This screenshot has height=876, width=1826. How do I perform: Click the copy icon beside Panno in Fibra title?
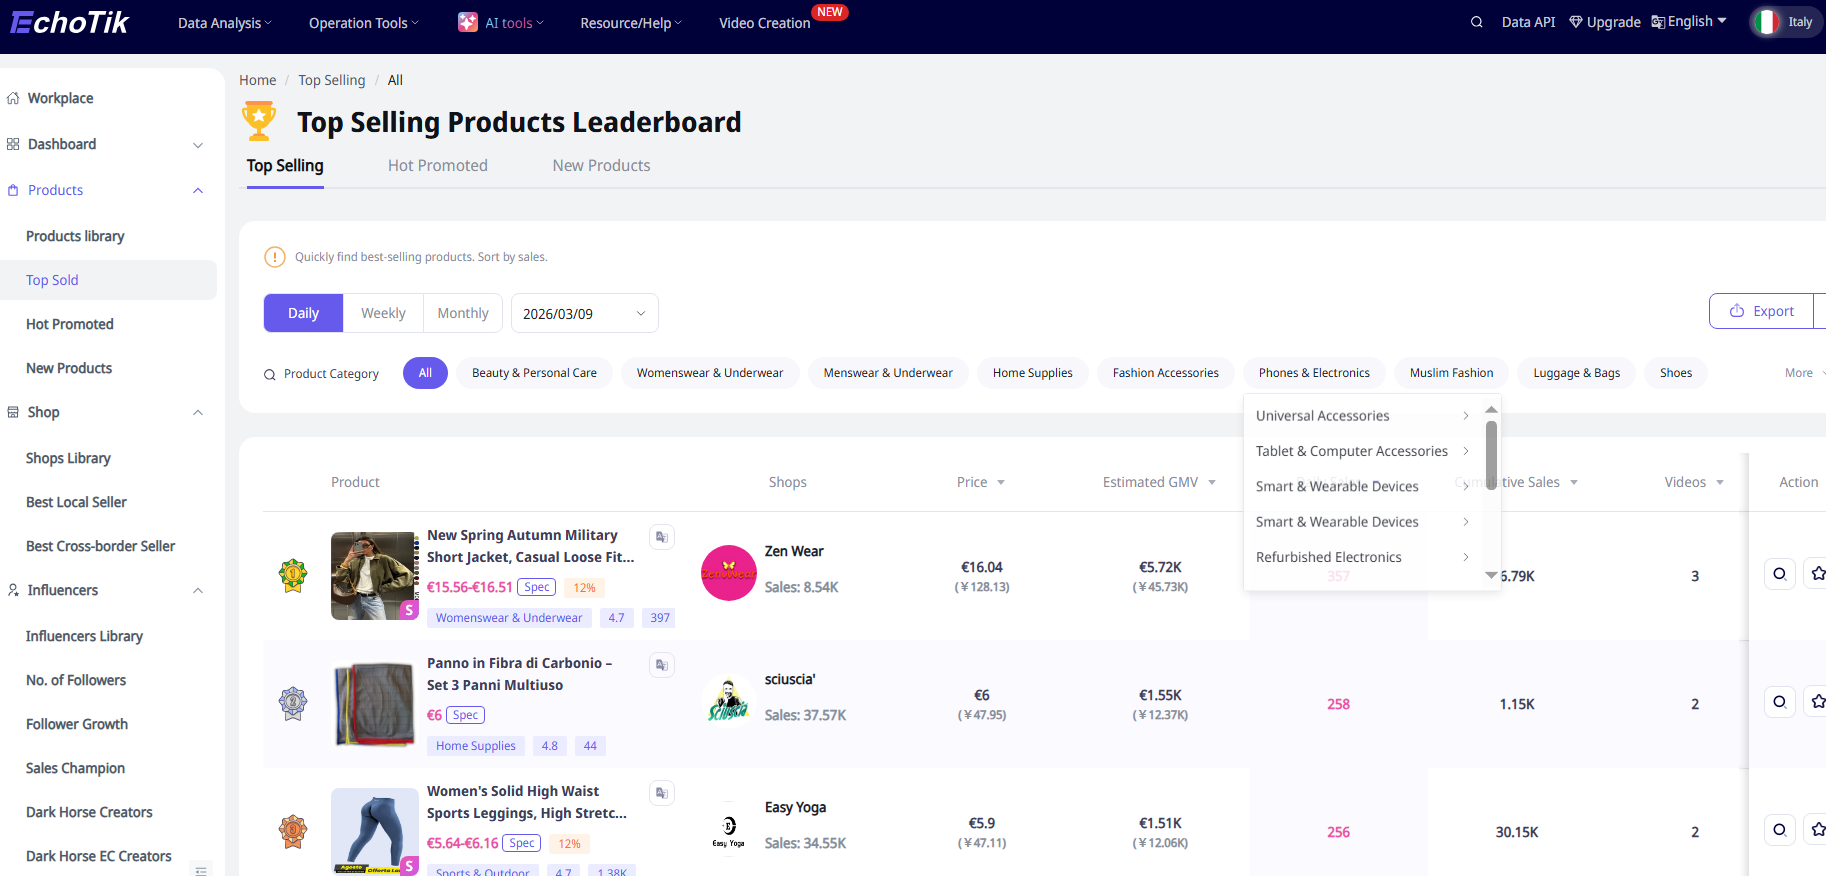coord(661,665)
